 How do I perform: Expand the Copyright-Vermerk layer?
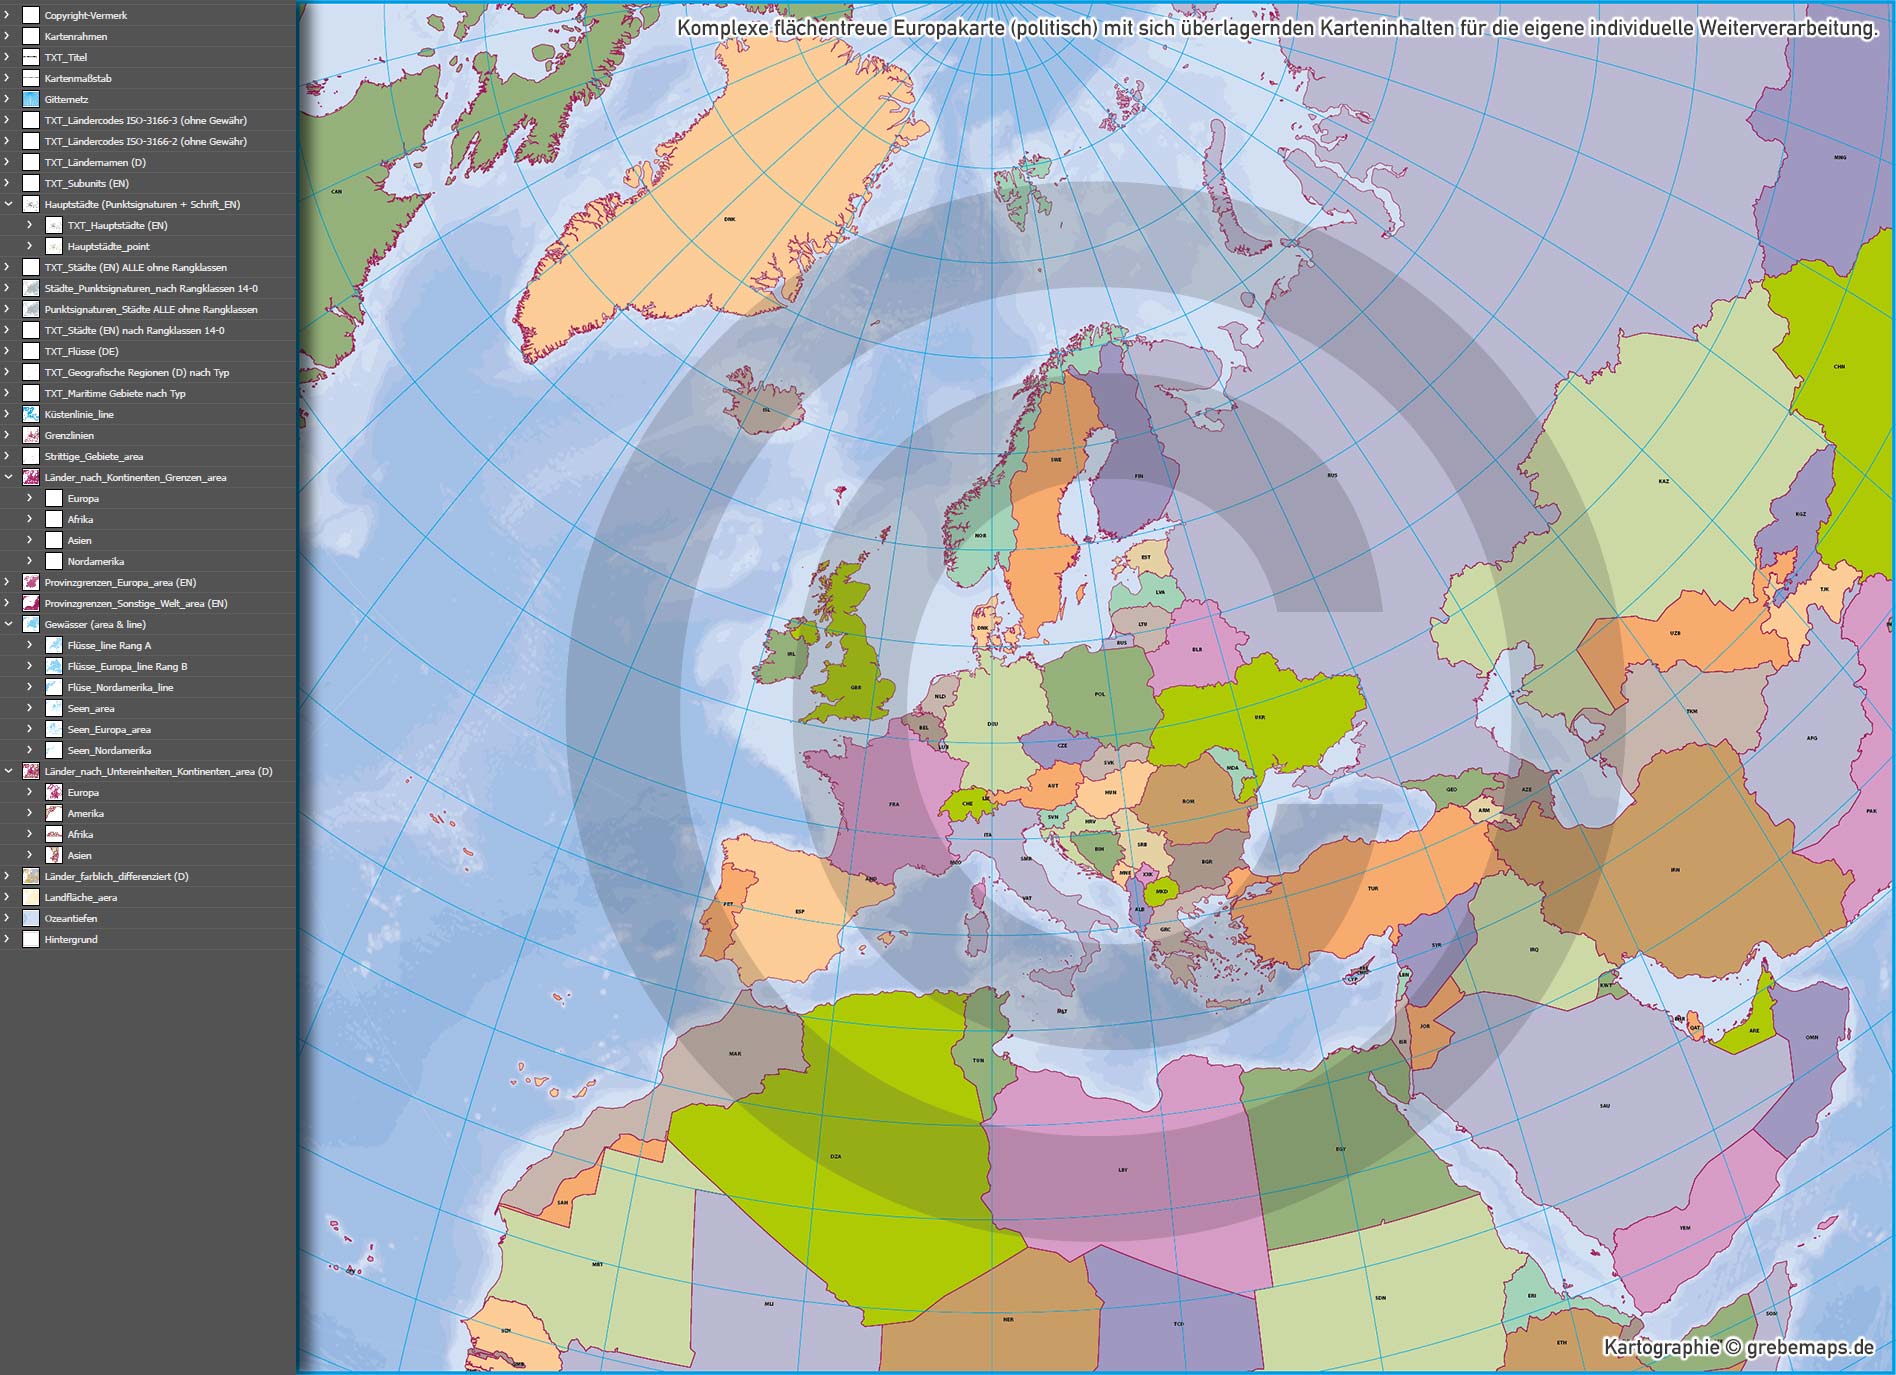click(x=8, y=15)
